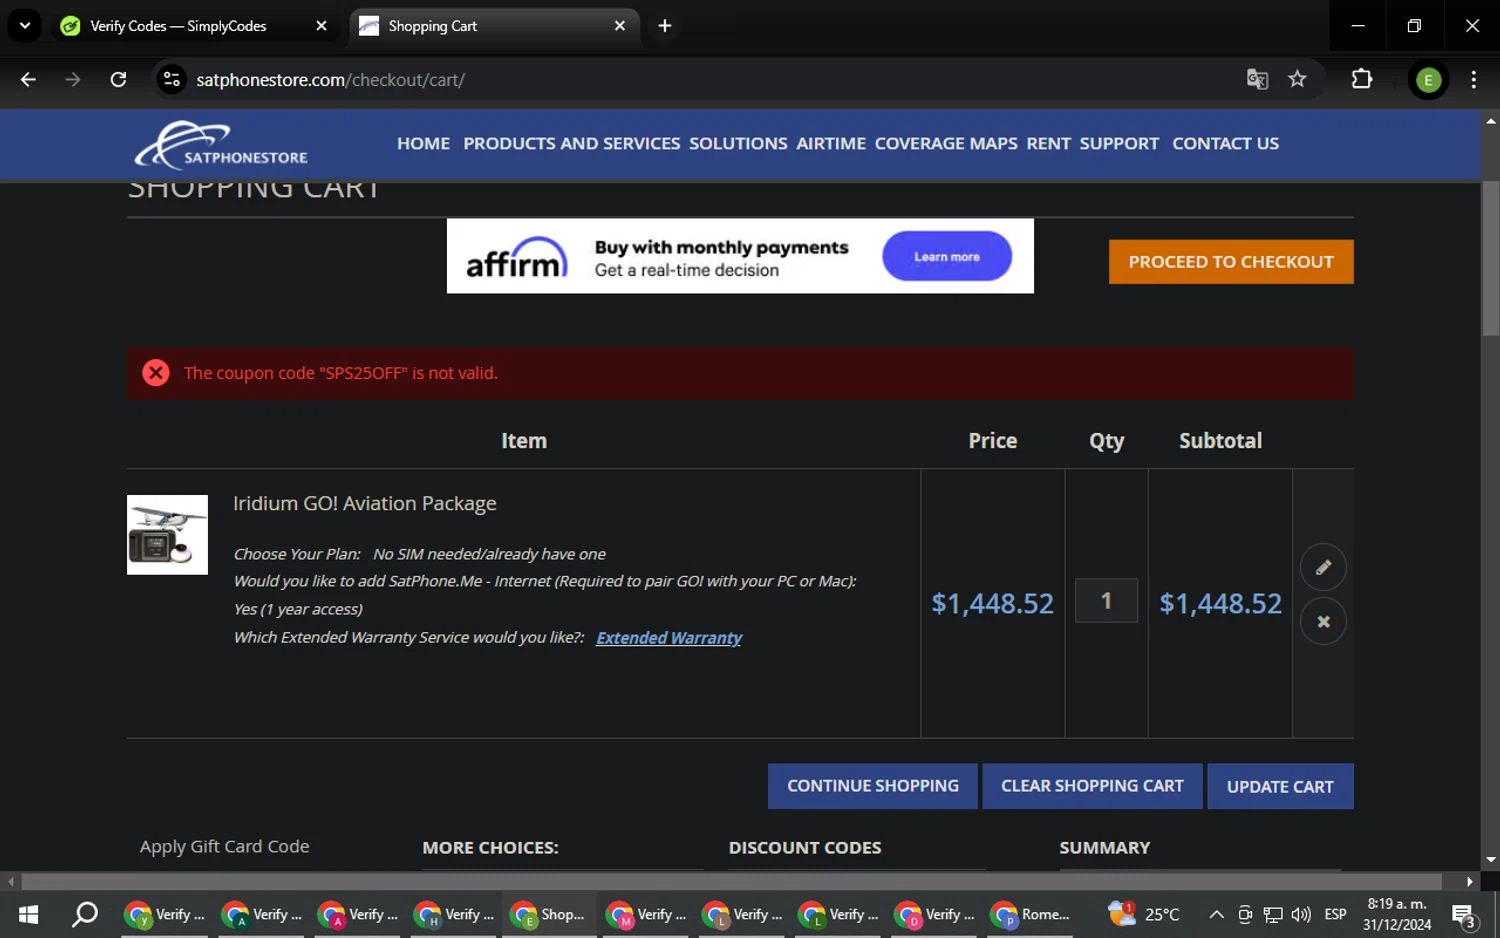Click the Iridium GO! product thumbnail
Image resolution: width=1500 pixels, height=938 pixels.
pyautogui.click(x=167, y=535)
